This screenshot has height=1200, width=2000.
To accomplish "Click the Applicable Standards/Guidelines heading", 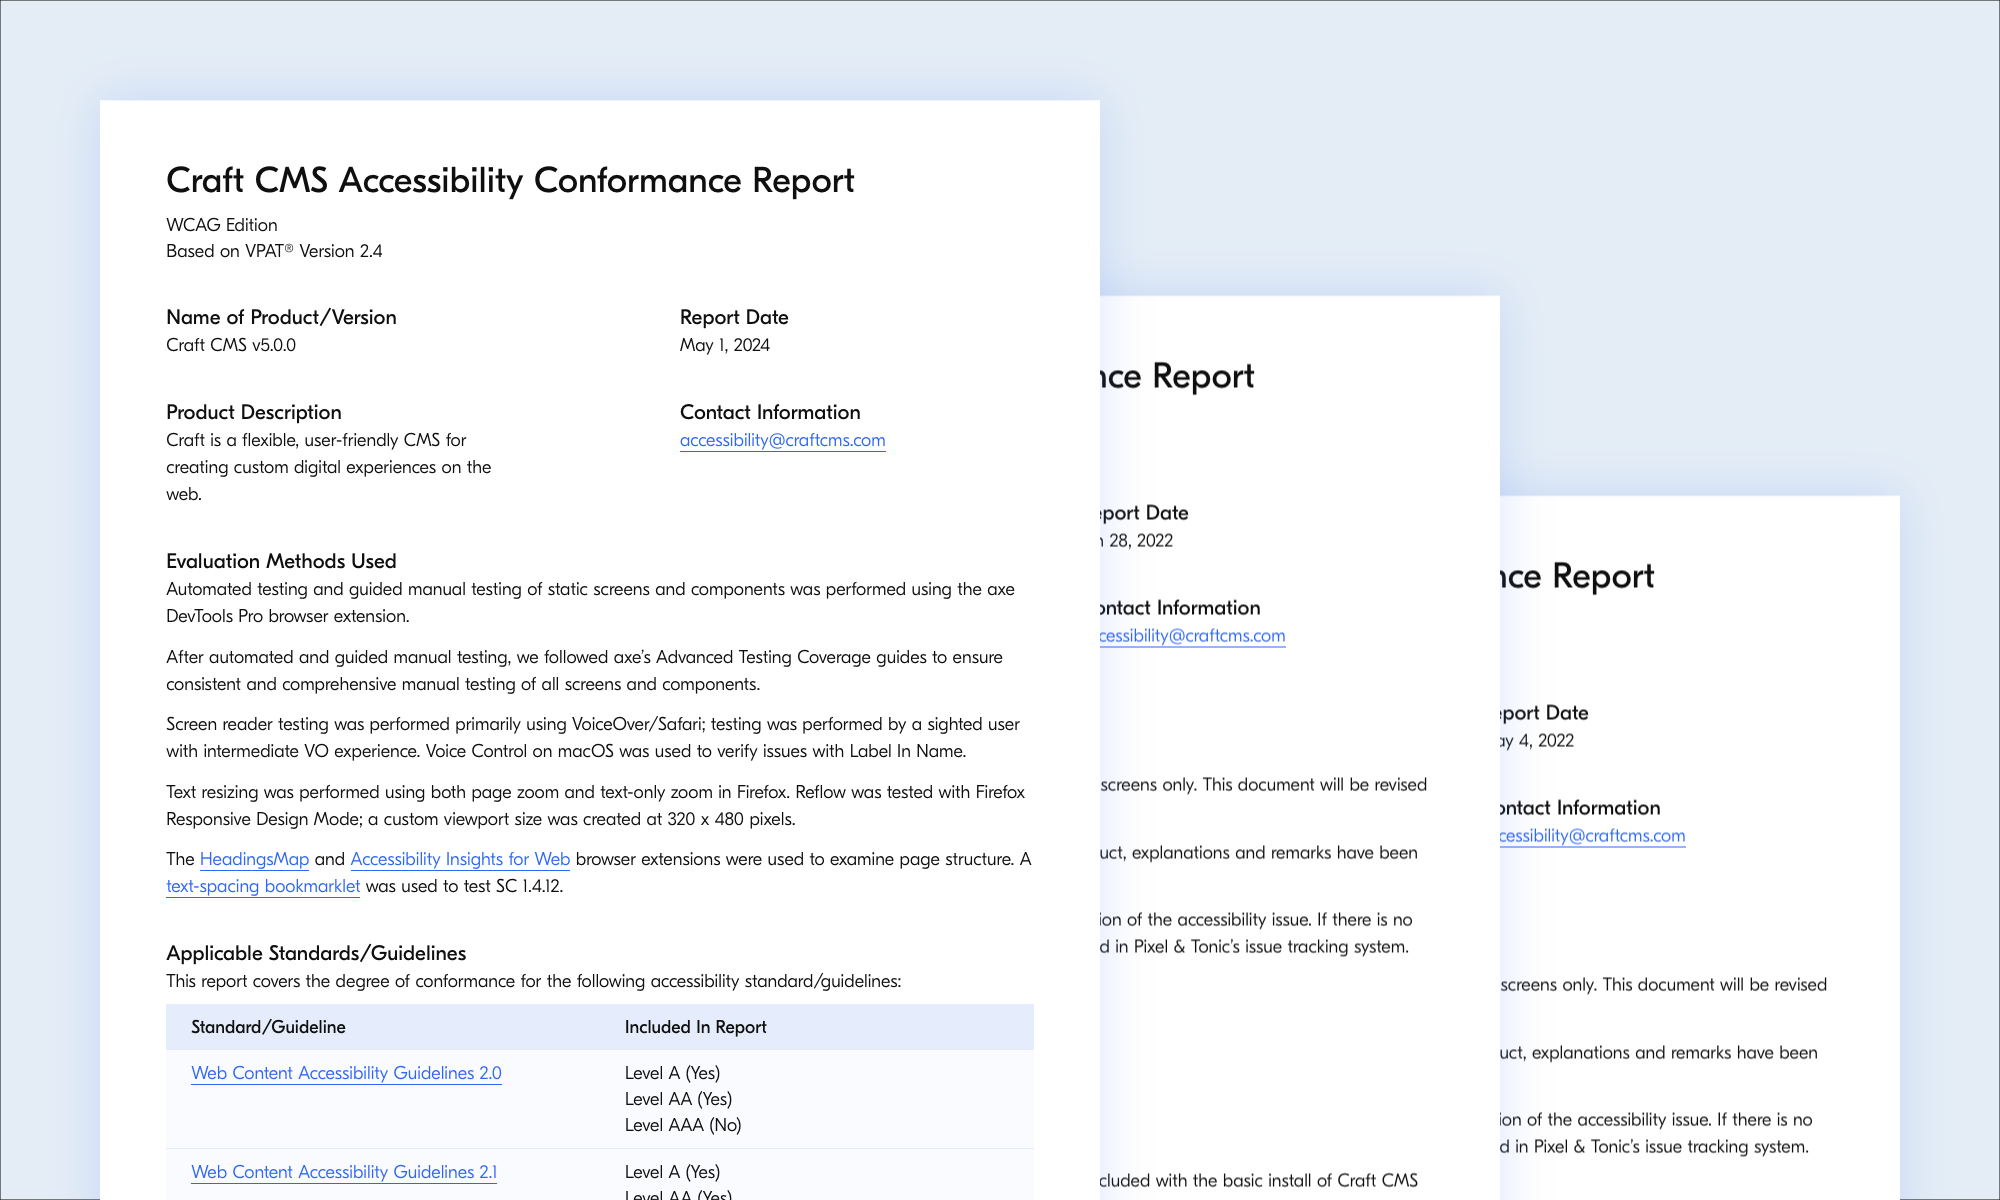I will [316, 953].
